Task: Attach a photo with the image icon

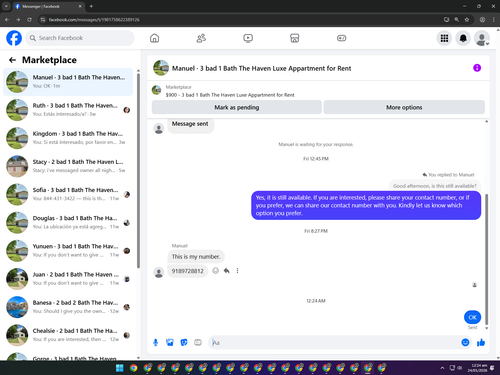Action: [170, 342]
